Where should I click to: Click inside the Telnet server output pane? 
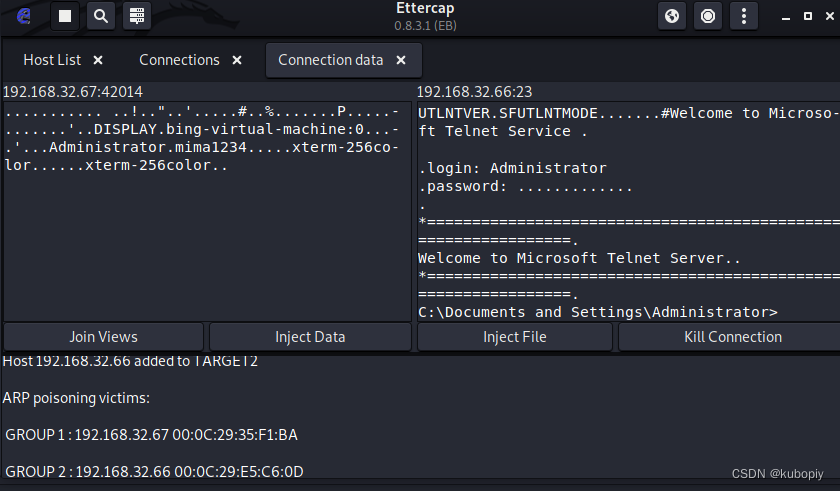628,211
